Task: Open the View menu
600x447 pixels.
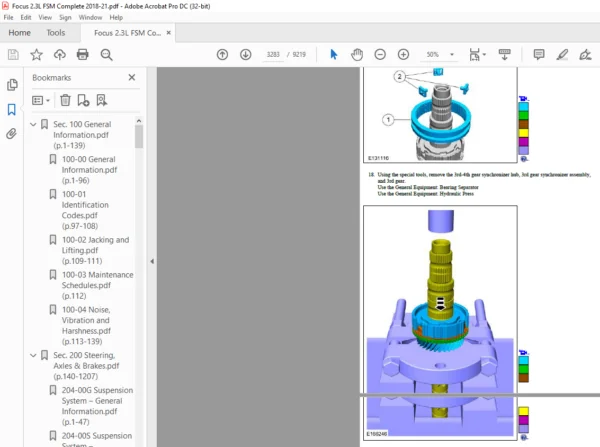Action: pos(45,17)
